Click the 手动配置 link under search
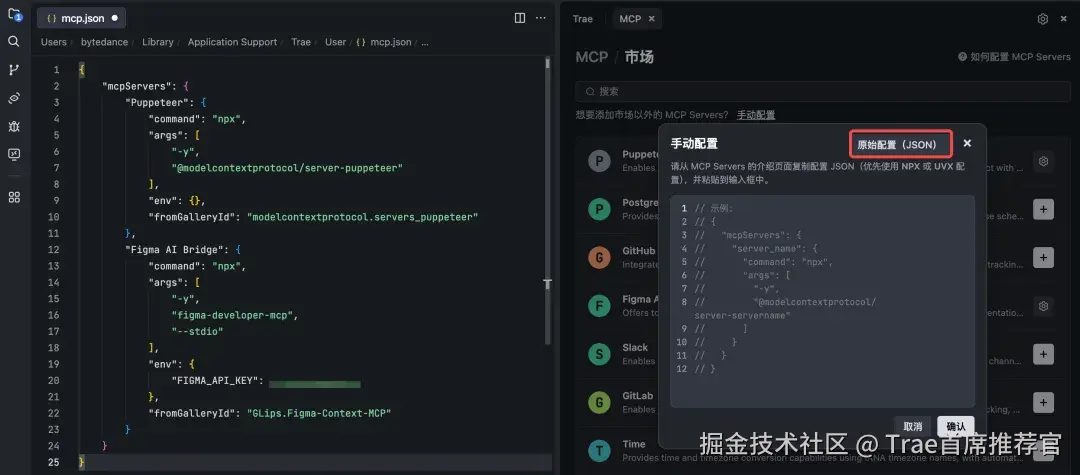The height and width of the screenshot is (475, 1080). click(x=756, y=115)
